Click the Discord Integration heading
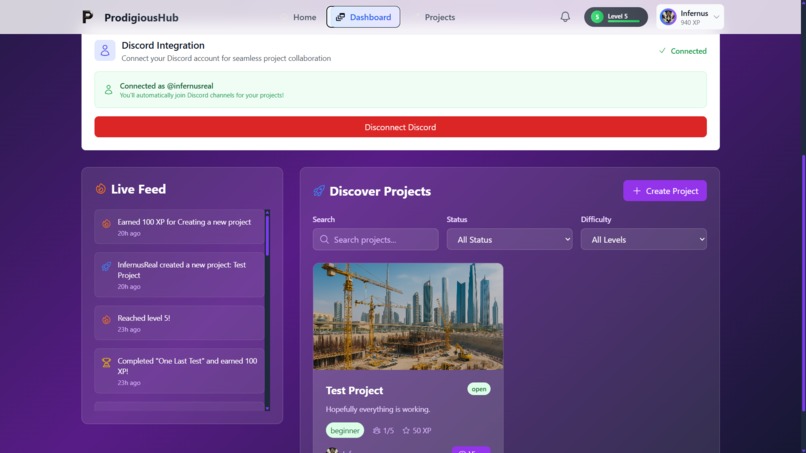This screenshot has width=806, height=453. click(x=163, y=45)
